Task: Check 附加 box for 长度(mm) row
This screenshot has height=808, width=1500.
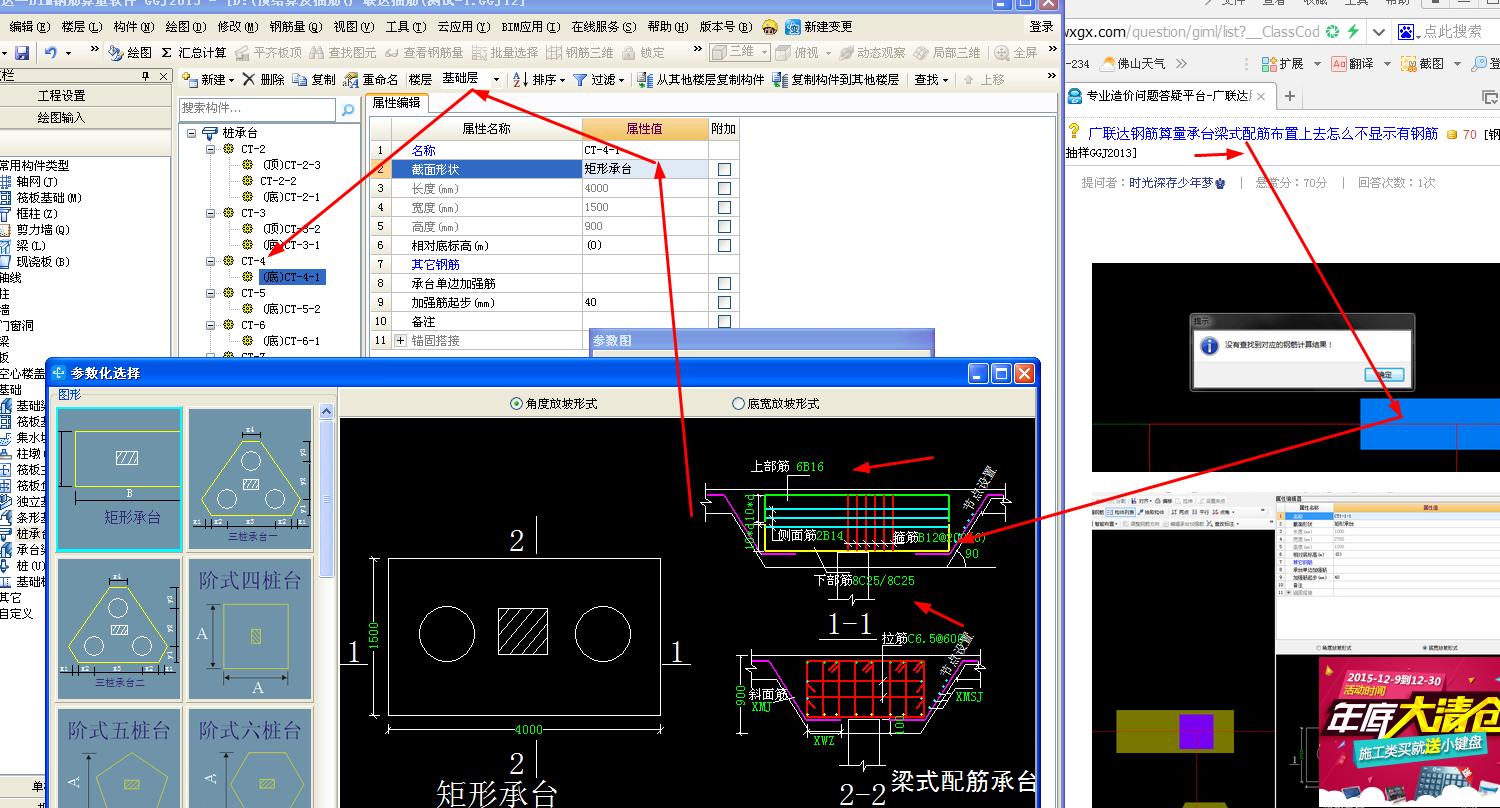Action: pyautogui.click(x=724, y=188)
